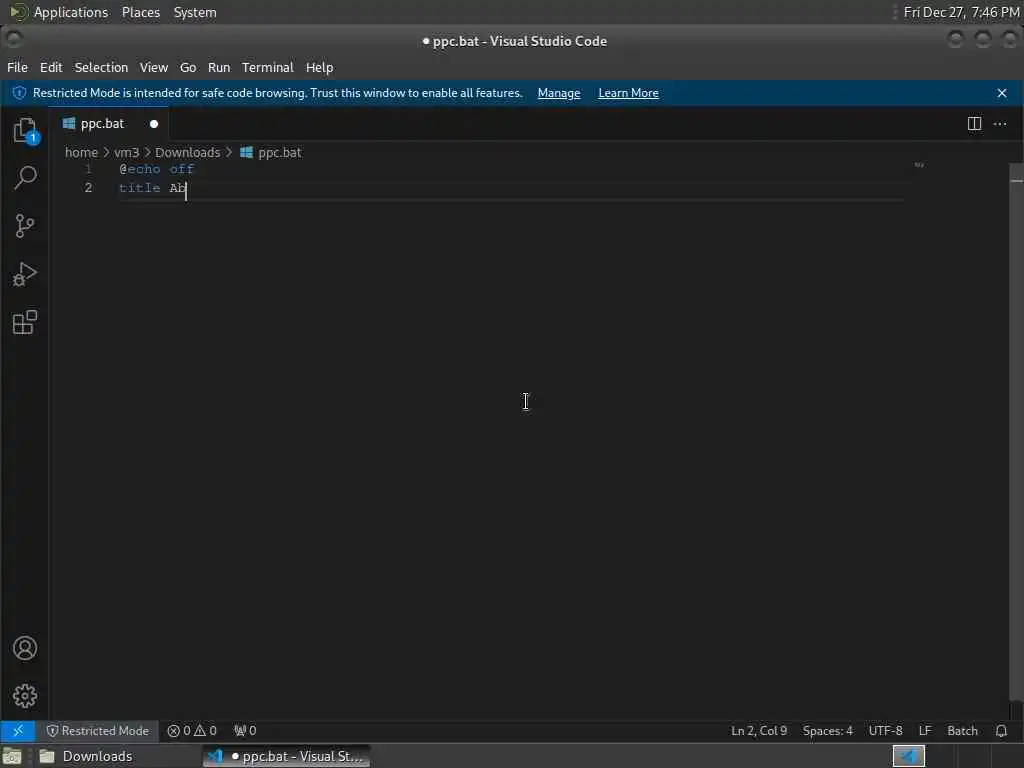Click the editor vertical scrollbar
Viewport: 1024px width, 768px height.
(1016, 431)
